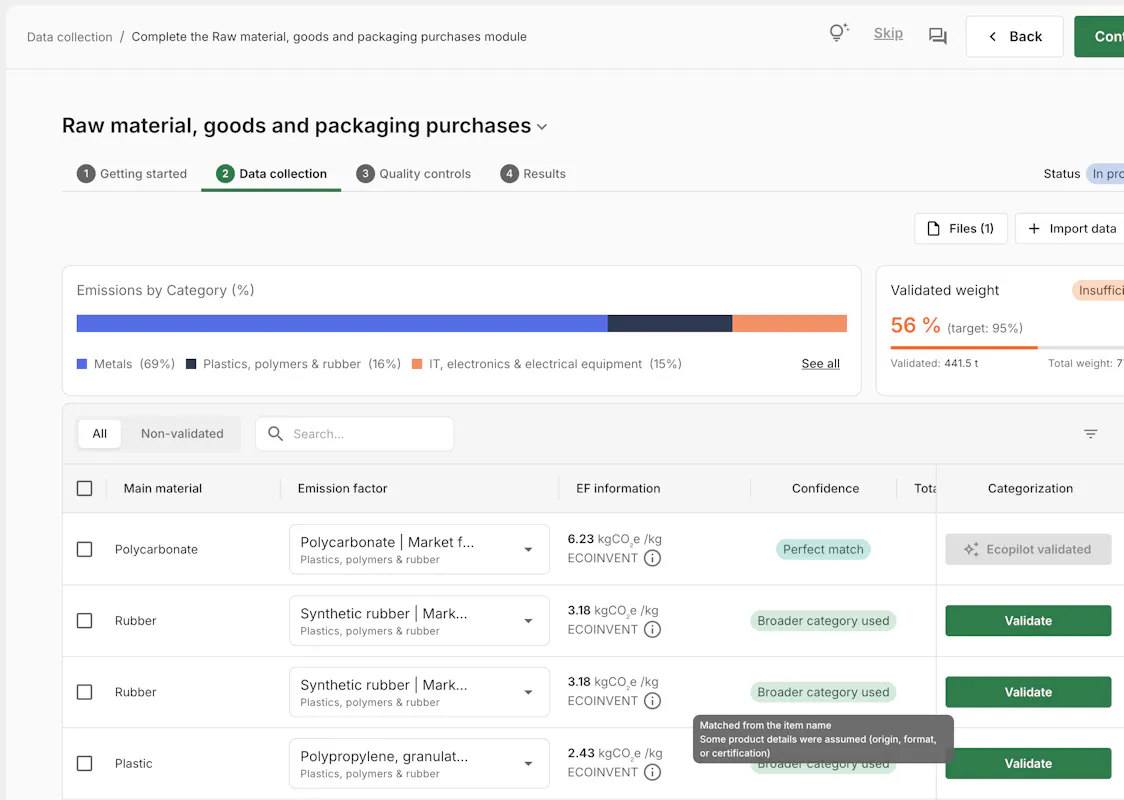This screenshot has height=800, width=1124.
Task: Open the comments chat icon
Action: (938, 36)
